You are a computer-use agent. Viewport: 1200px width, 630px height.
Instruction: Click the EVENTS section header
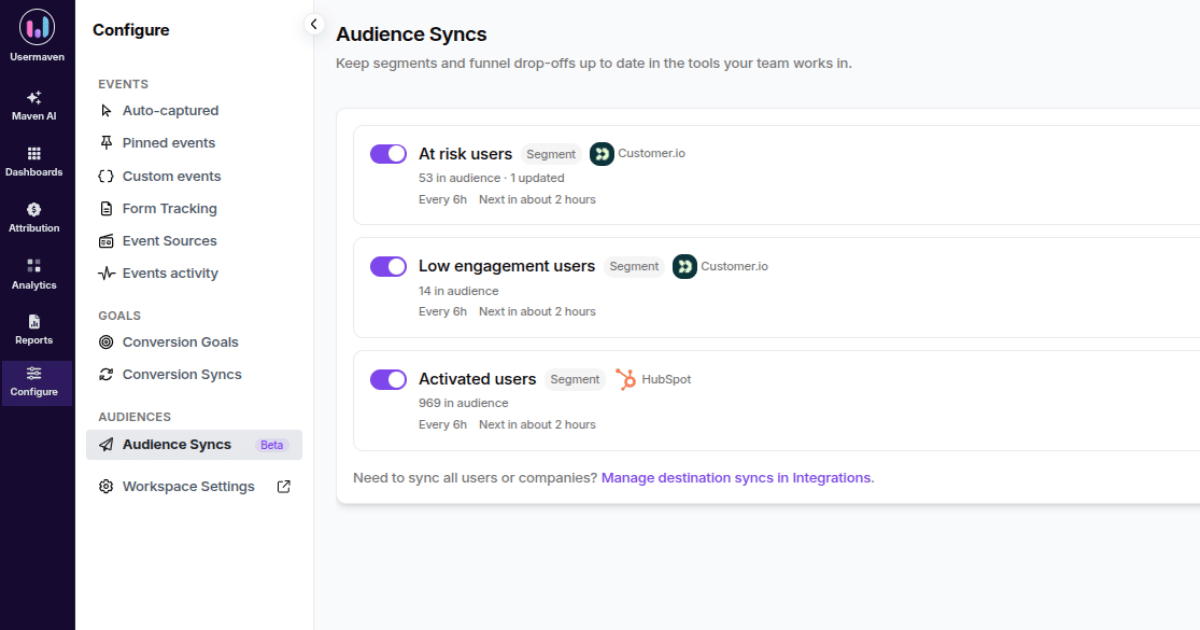click(123, 84)
